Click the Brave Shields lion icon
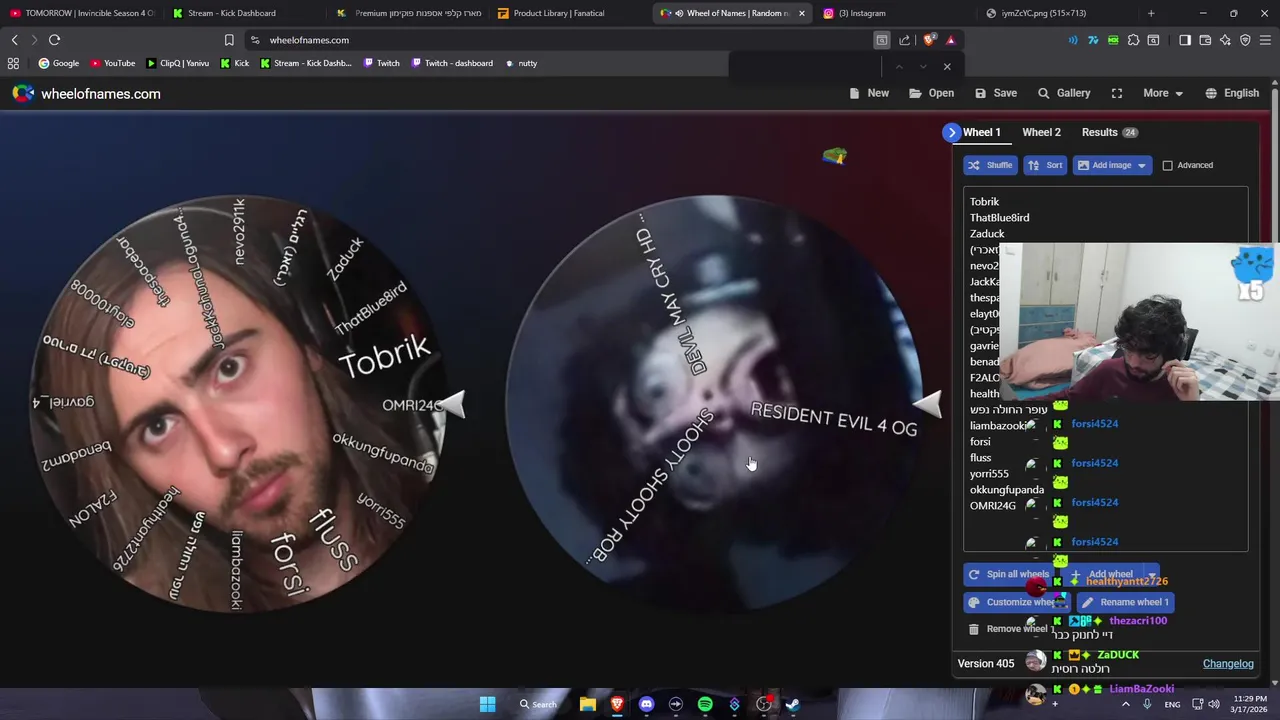Image resolution: width=1280 pixels, height=720 pixels. [929, 40]
